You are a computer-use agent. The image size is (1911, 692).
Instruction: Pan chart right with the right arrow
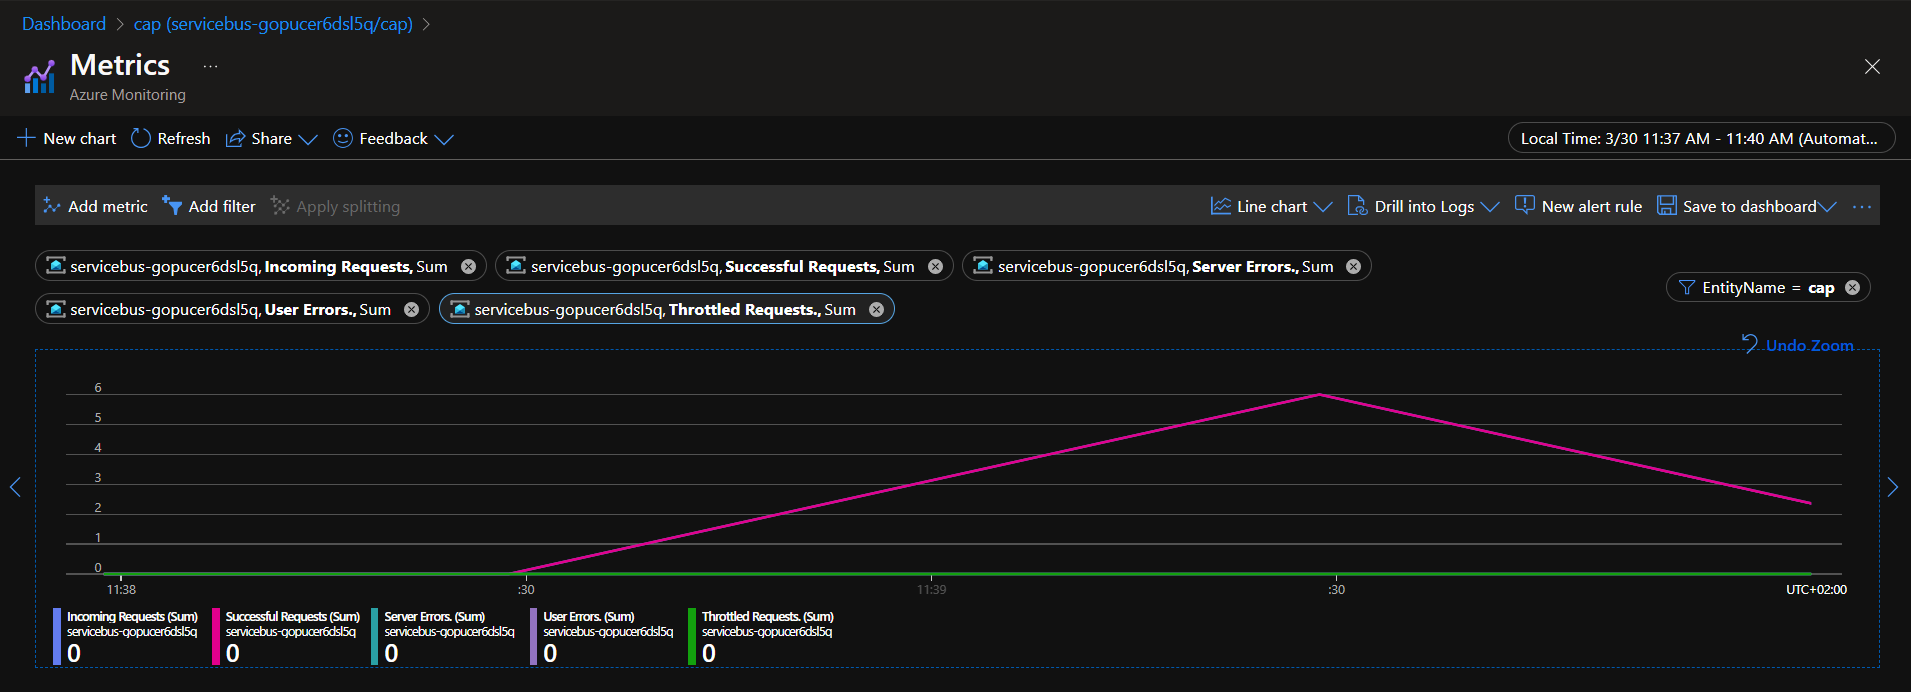[x=1892, y=487]
